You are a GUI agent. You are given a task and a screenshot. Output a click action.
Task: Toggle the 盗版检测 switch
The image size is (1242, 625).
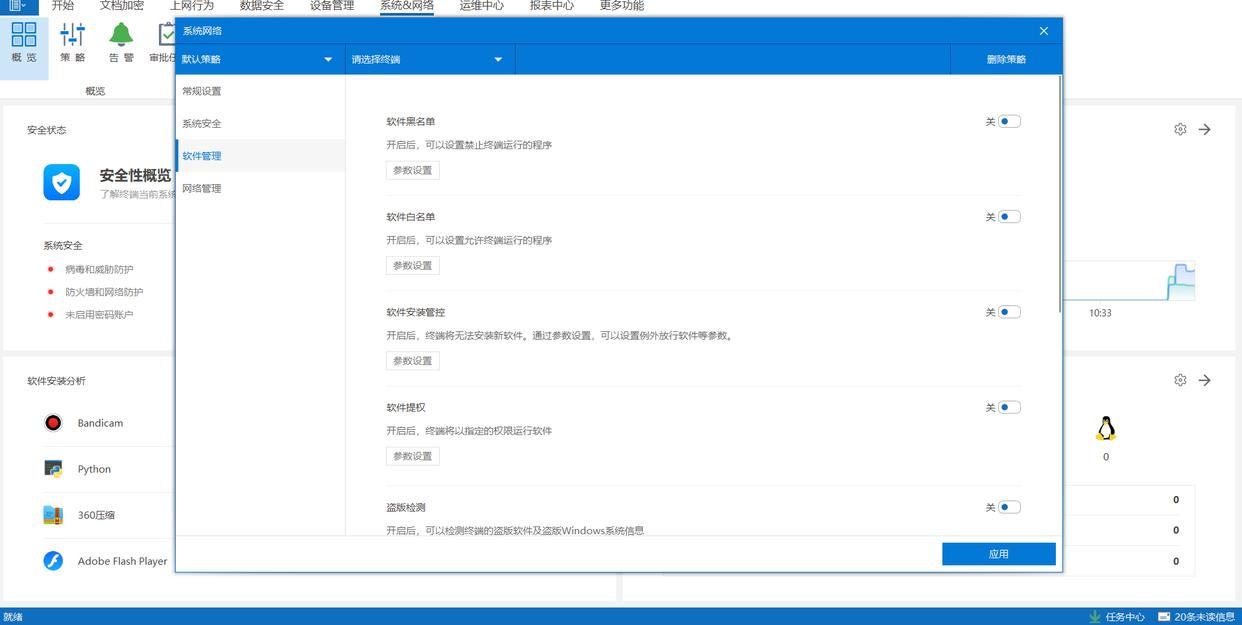tap(1009, 507)
